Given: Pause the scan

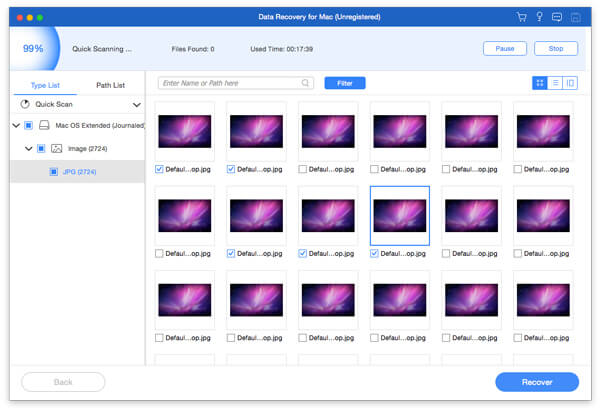Looking at the screenshot, I should coord(505,49).
